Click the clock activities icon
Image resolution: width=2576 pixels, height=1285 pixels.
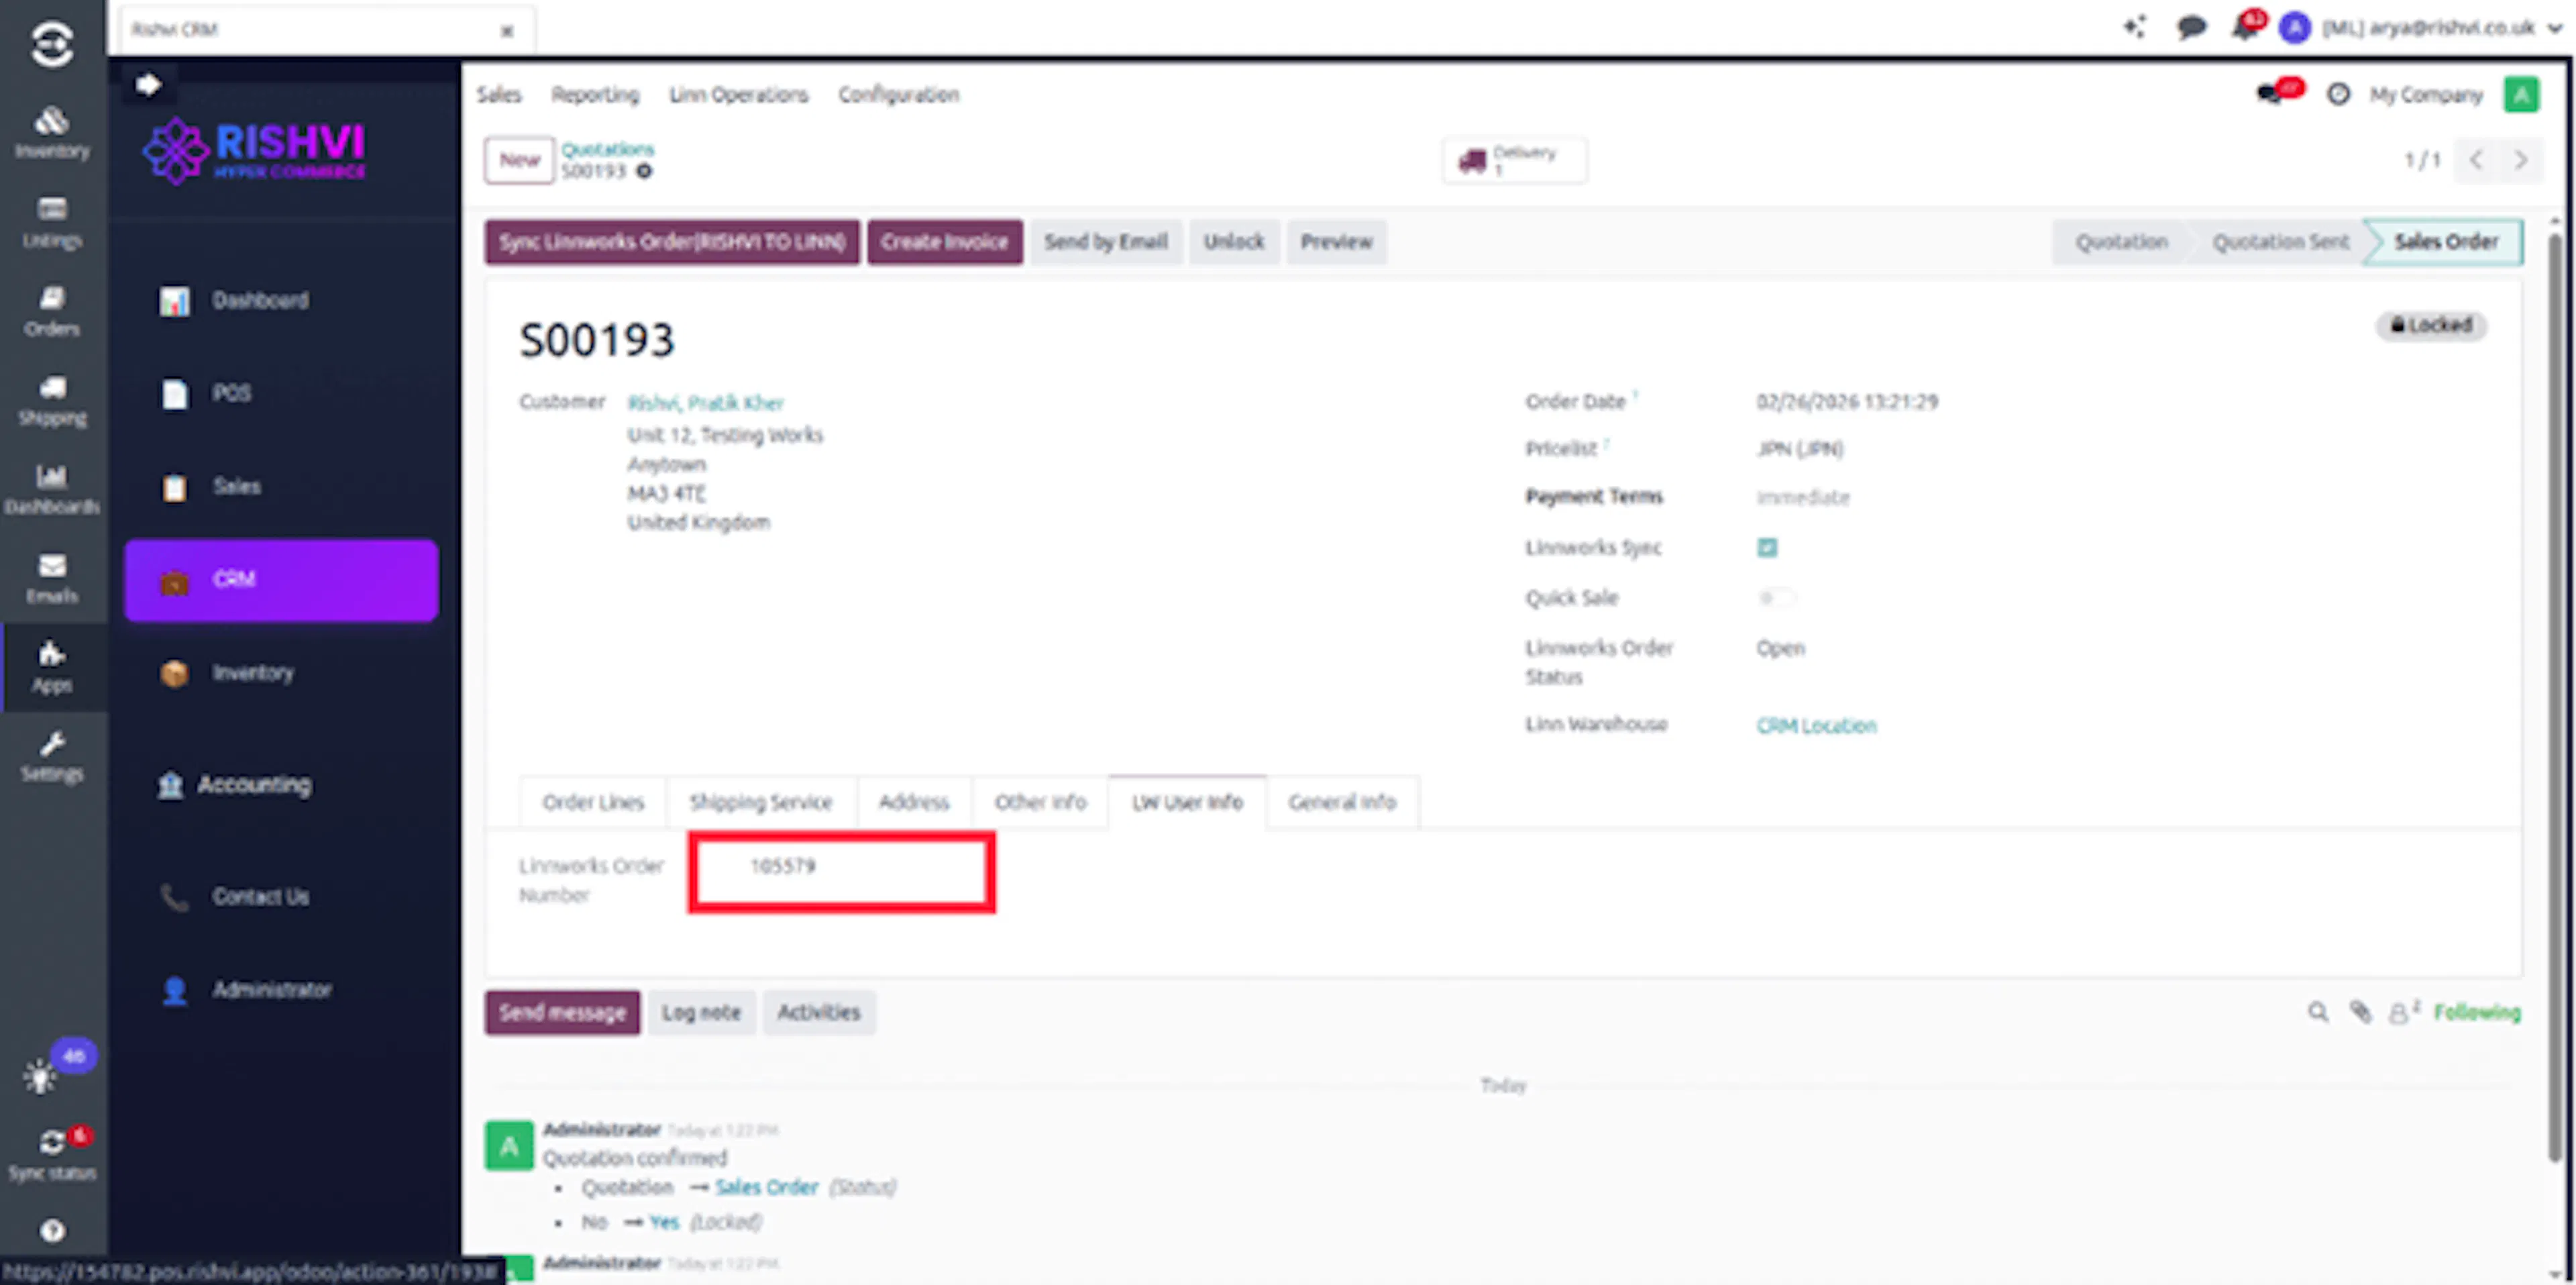pos(2338,94)
